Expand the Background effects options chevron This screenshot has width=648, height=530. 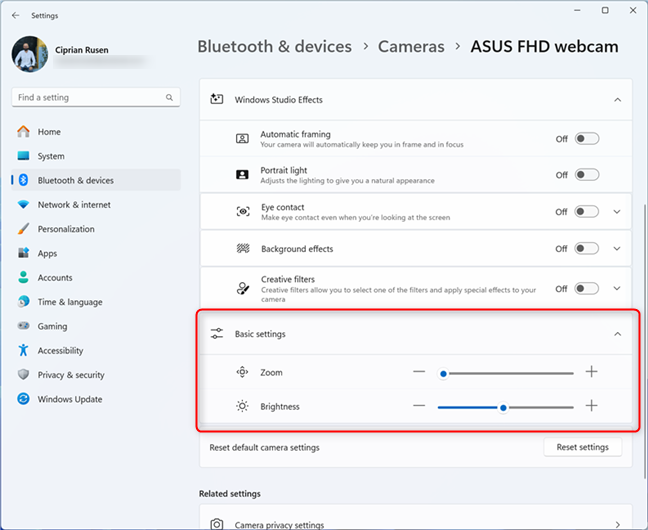pyautogui.click(x=617, y=248)
